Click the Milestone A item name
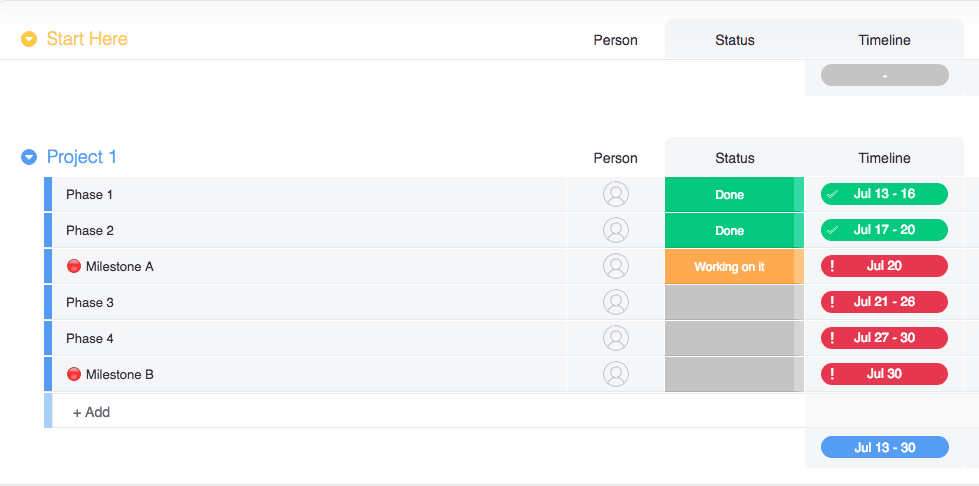The image size is (979, 486). point(119,267)
